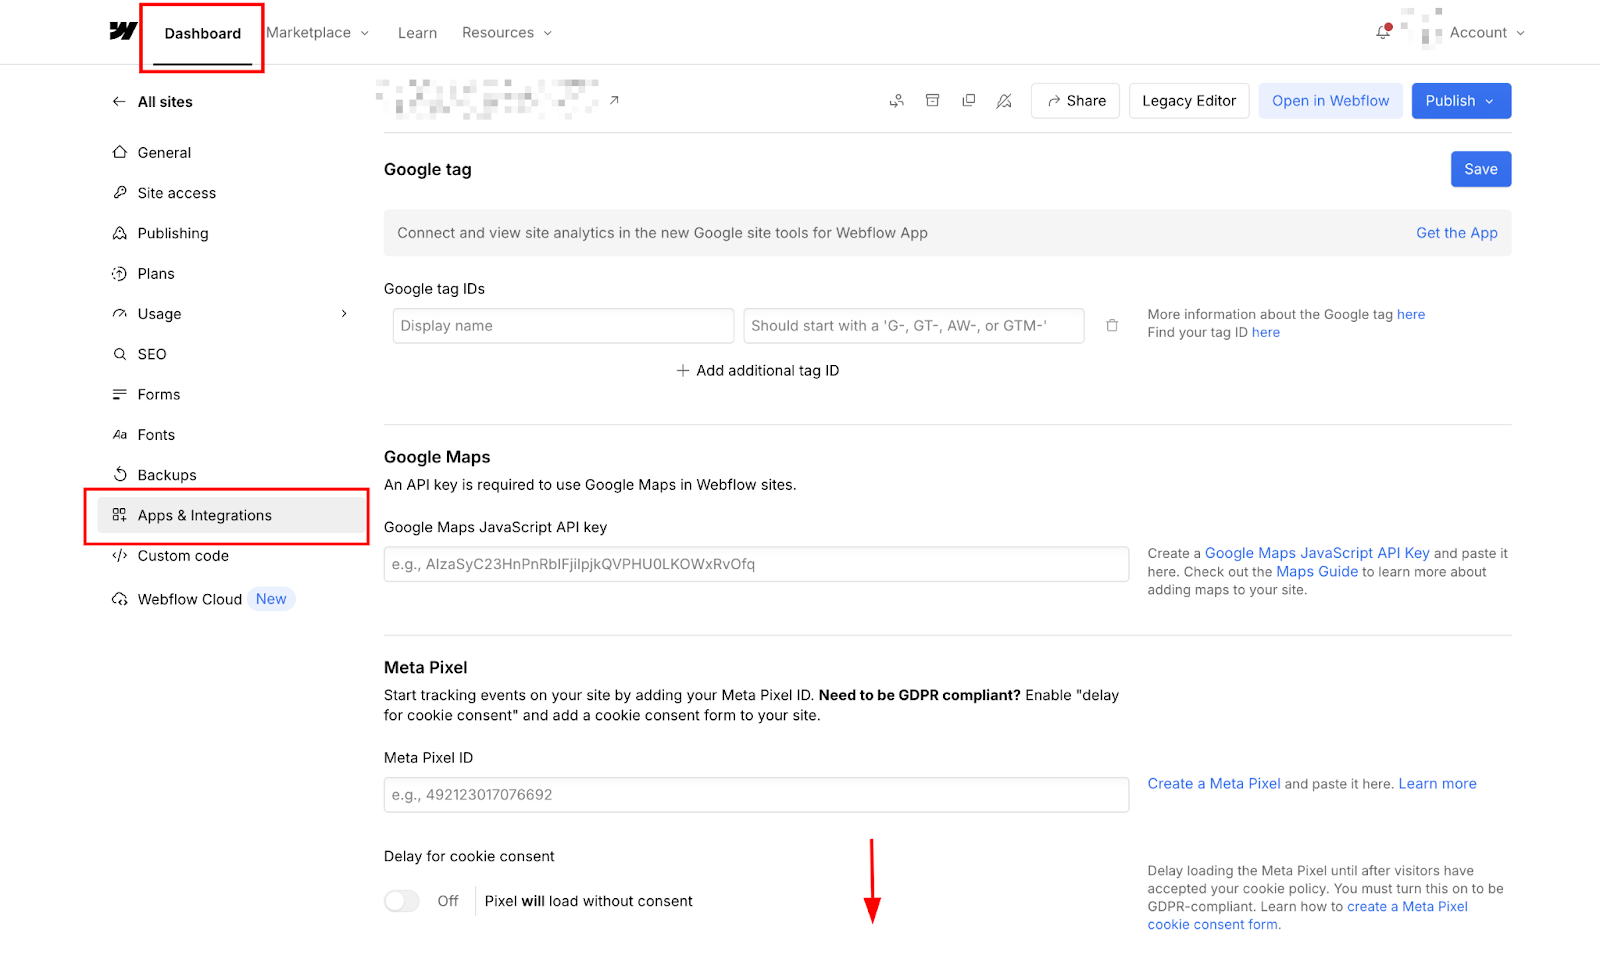Click Open in Webflow button

point(1330,101)
